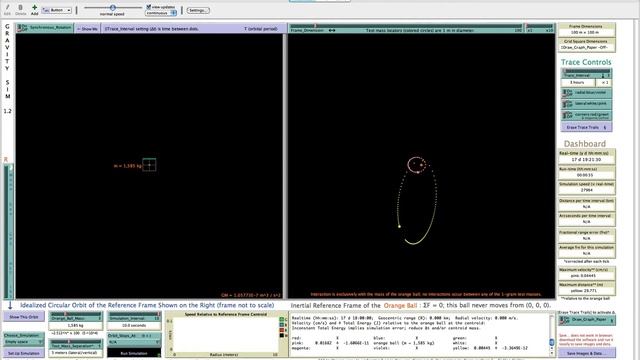Click the Maximum velocity monitor value
Viewport: 640px width, 360px height.
coord(586,276)
